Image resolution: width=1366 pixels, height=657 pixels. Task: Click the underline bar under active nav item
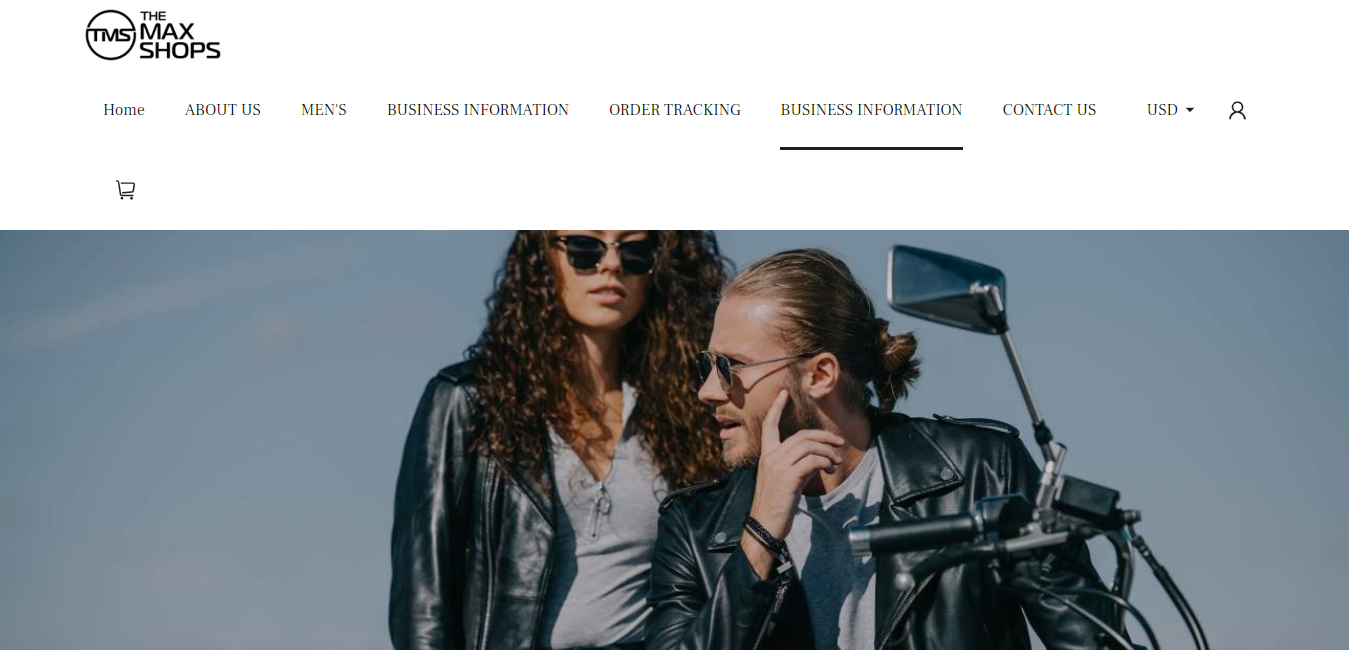871,148
